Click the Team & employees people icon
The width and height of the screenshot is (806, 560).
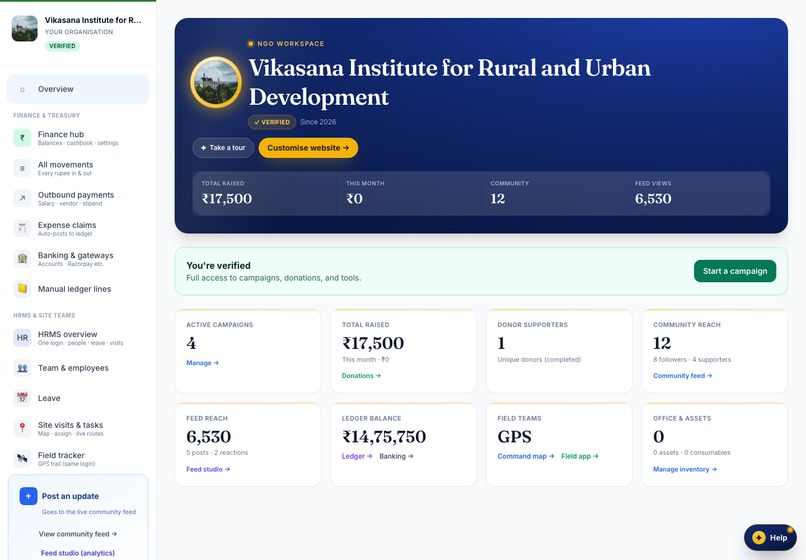click(22, 368)
